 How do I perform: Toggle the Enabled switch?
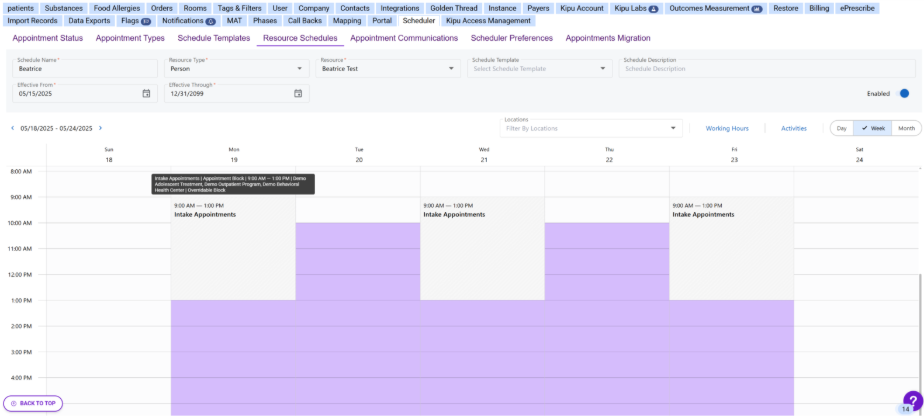point(903,93)
